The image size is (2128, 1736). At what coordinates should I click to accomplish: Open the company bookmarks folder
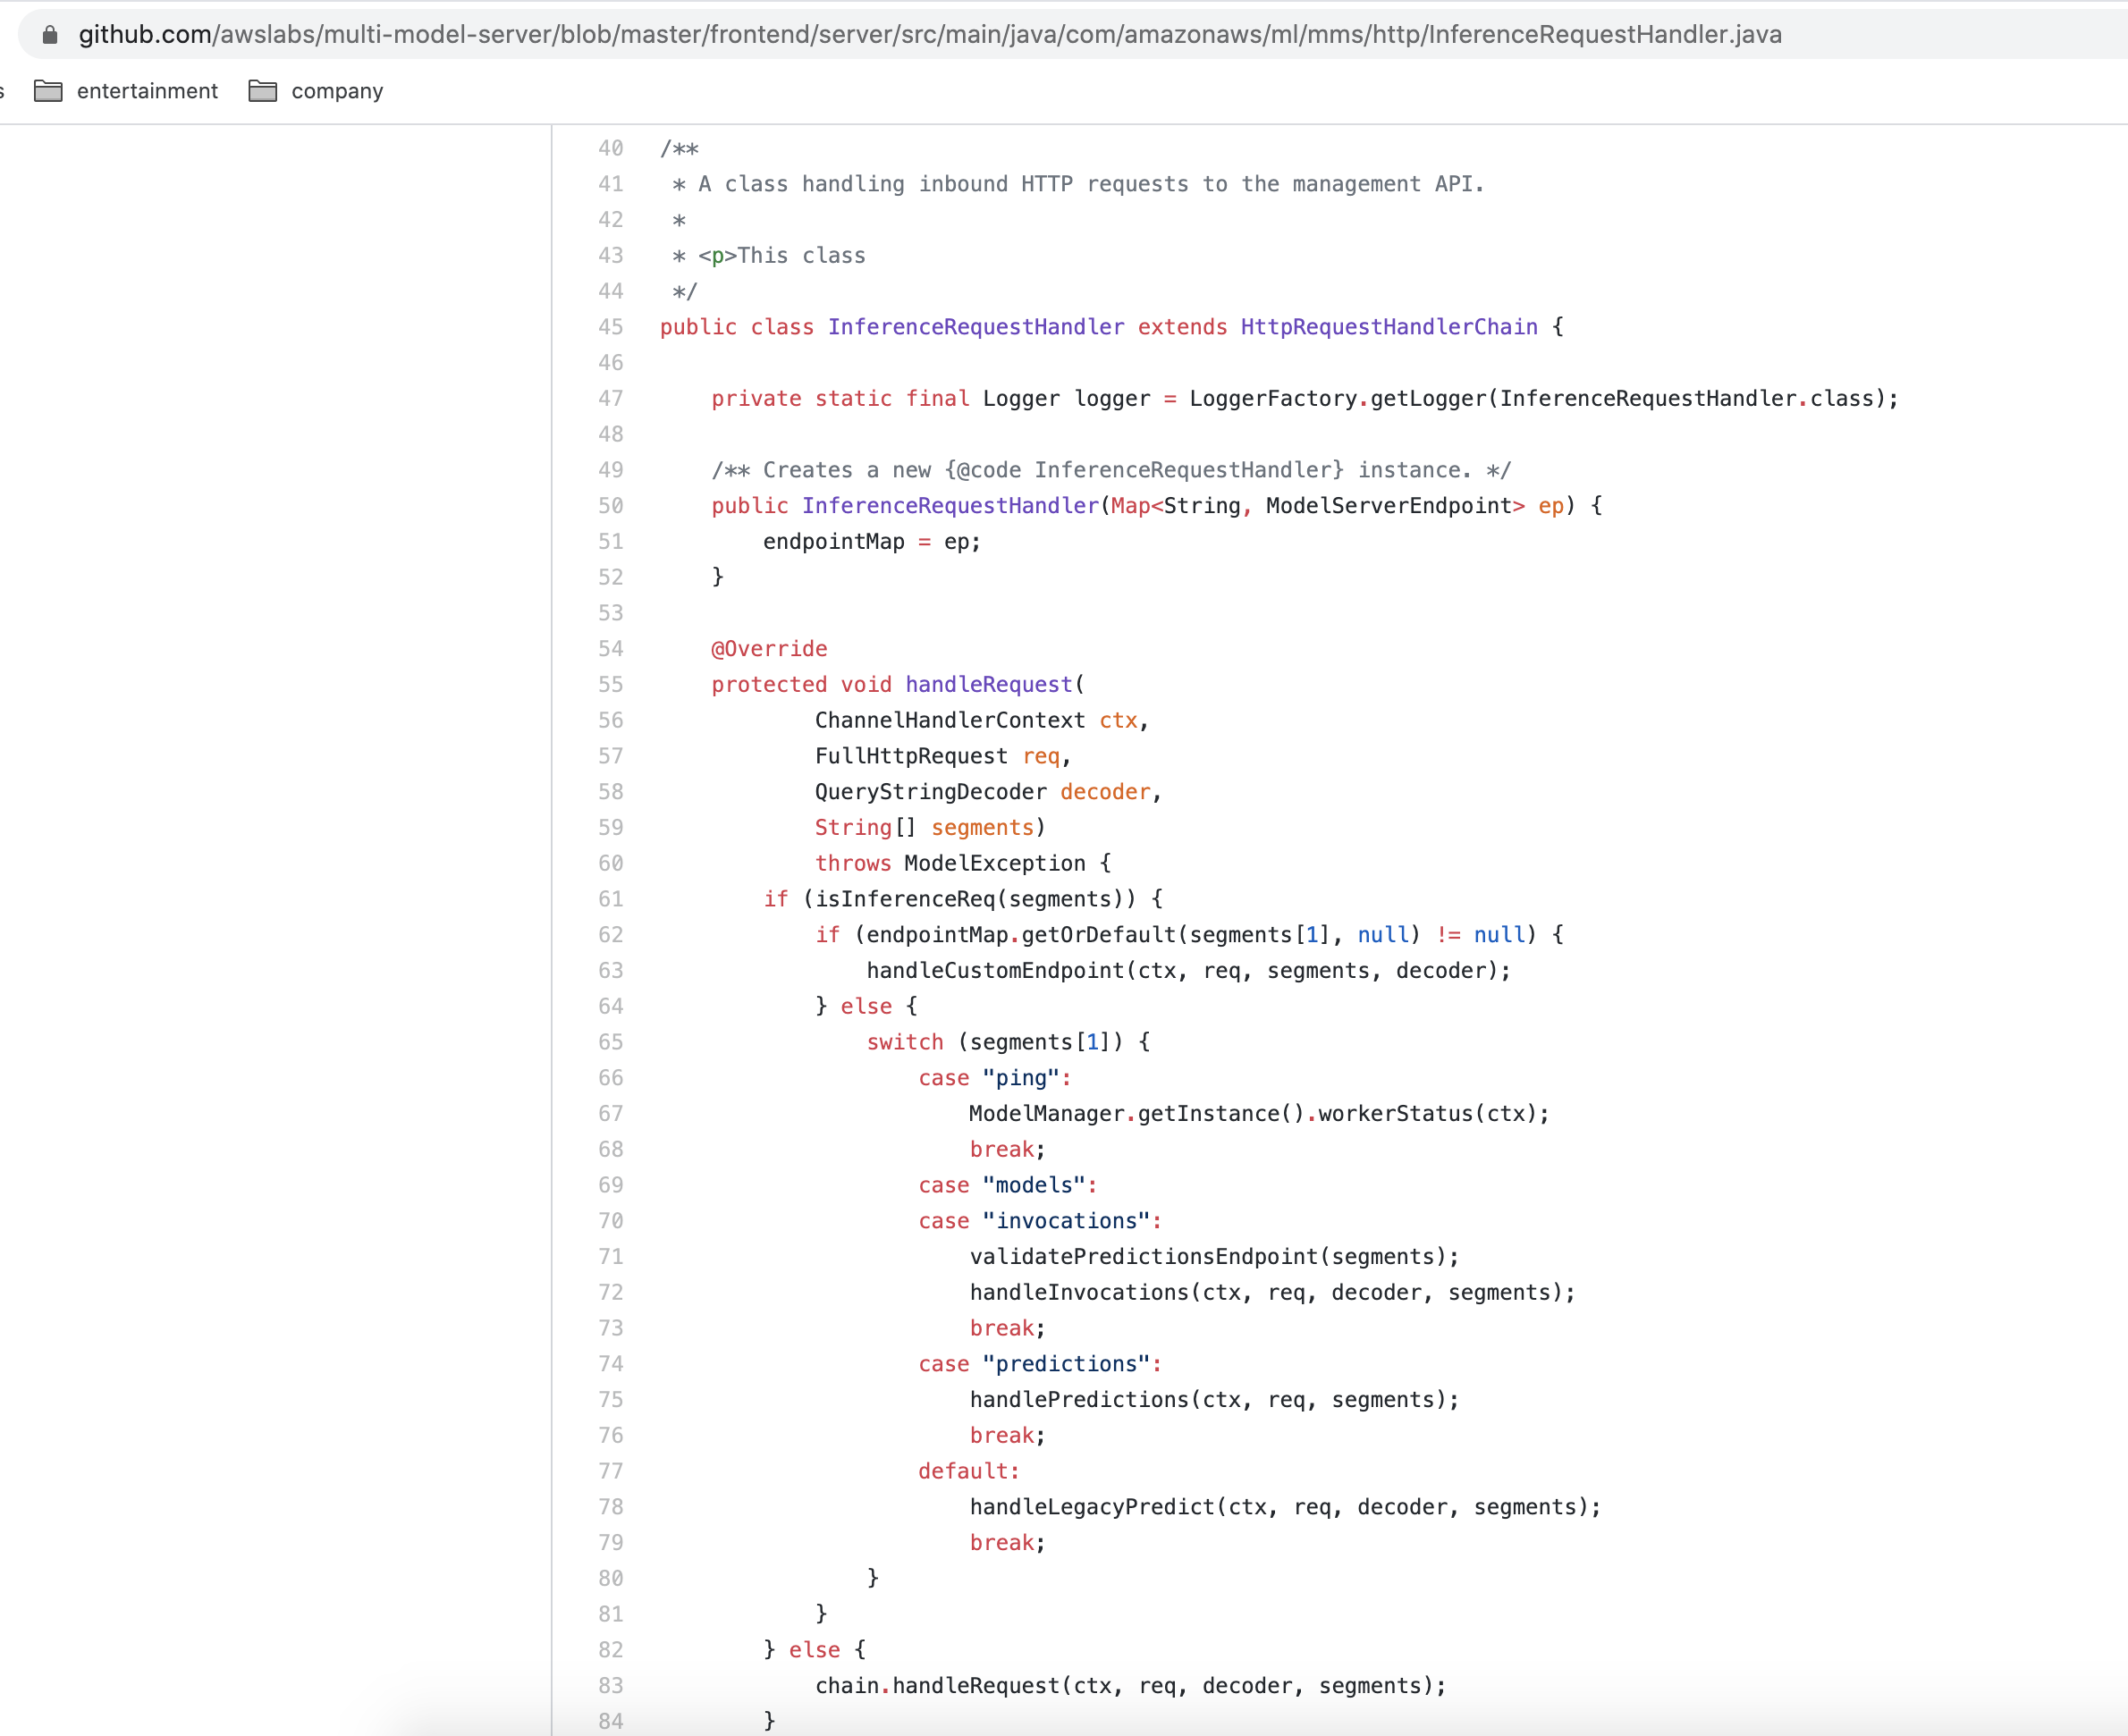click(x=336, y=90)
